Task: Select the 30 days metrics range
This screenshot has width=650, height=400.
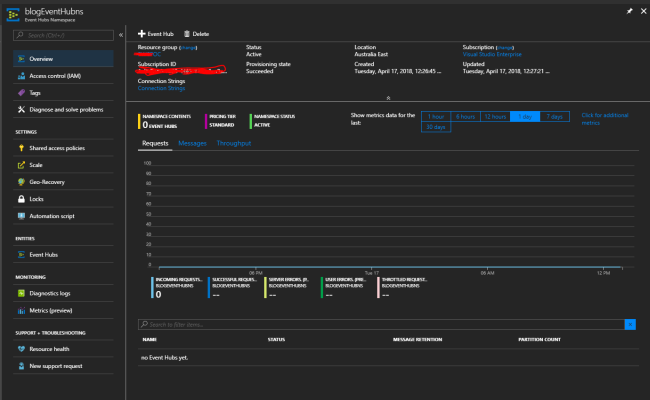Action: 435,127
